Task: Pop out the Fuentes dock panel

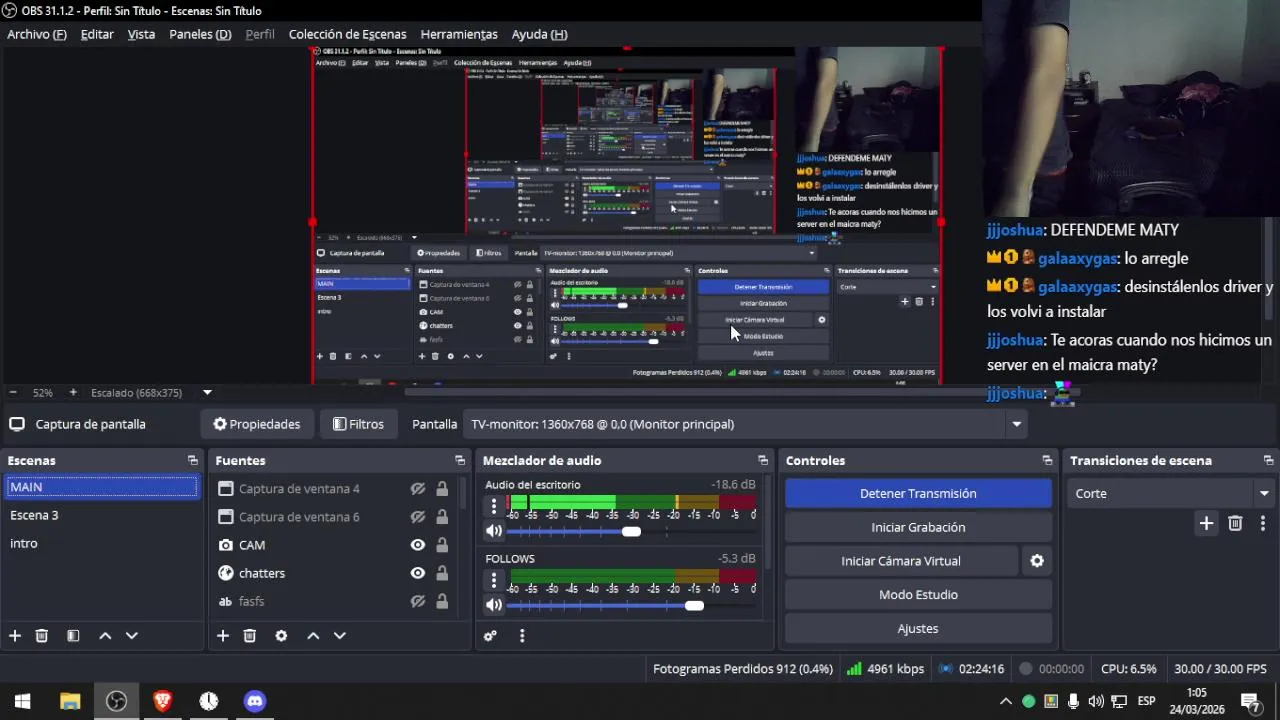Action: pos(460,461)
